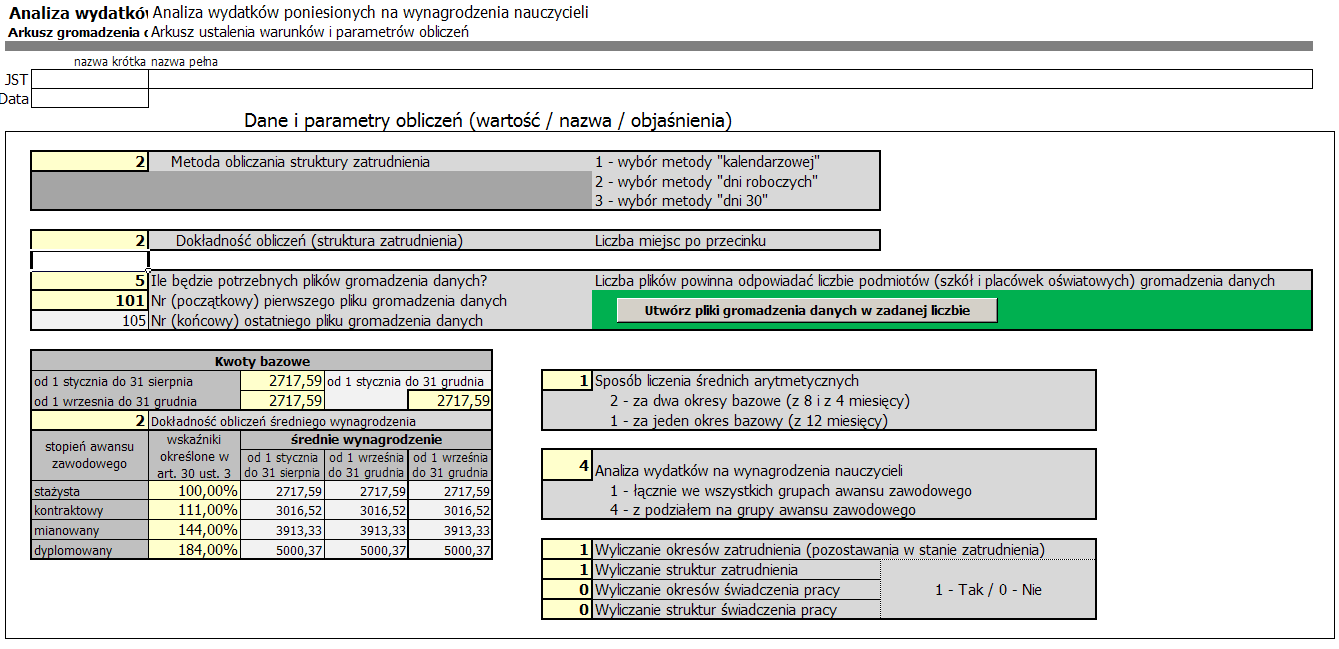
Task: Click '4 - z podziałem na grupy awansu' option text
Action: 762,511
